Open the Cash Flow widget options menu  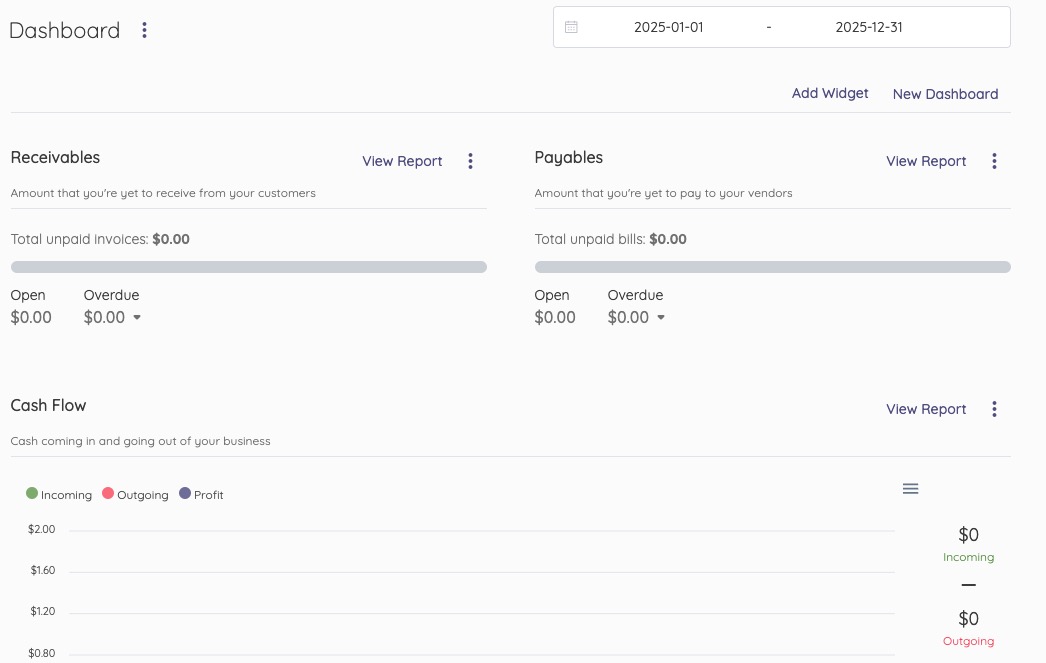pos(994,409)
